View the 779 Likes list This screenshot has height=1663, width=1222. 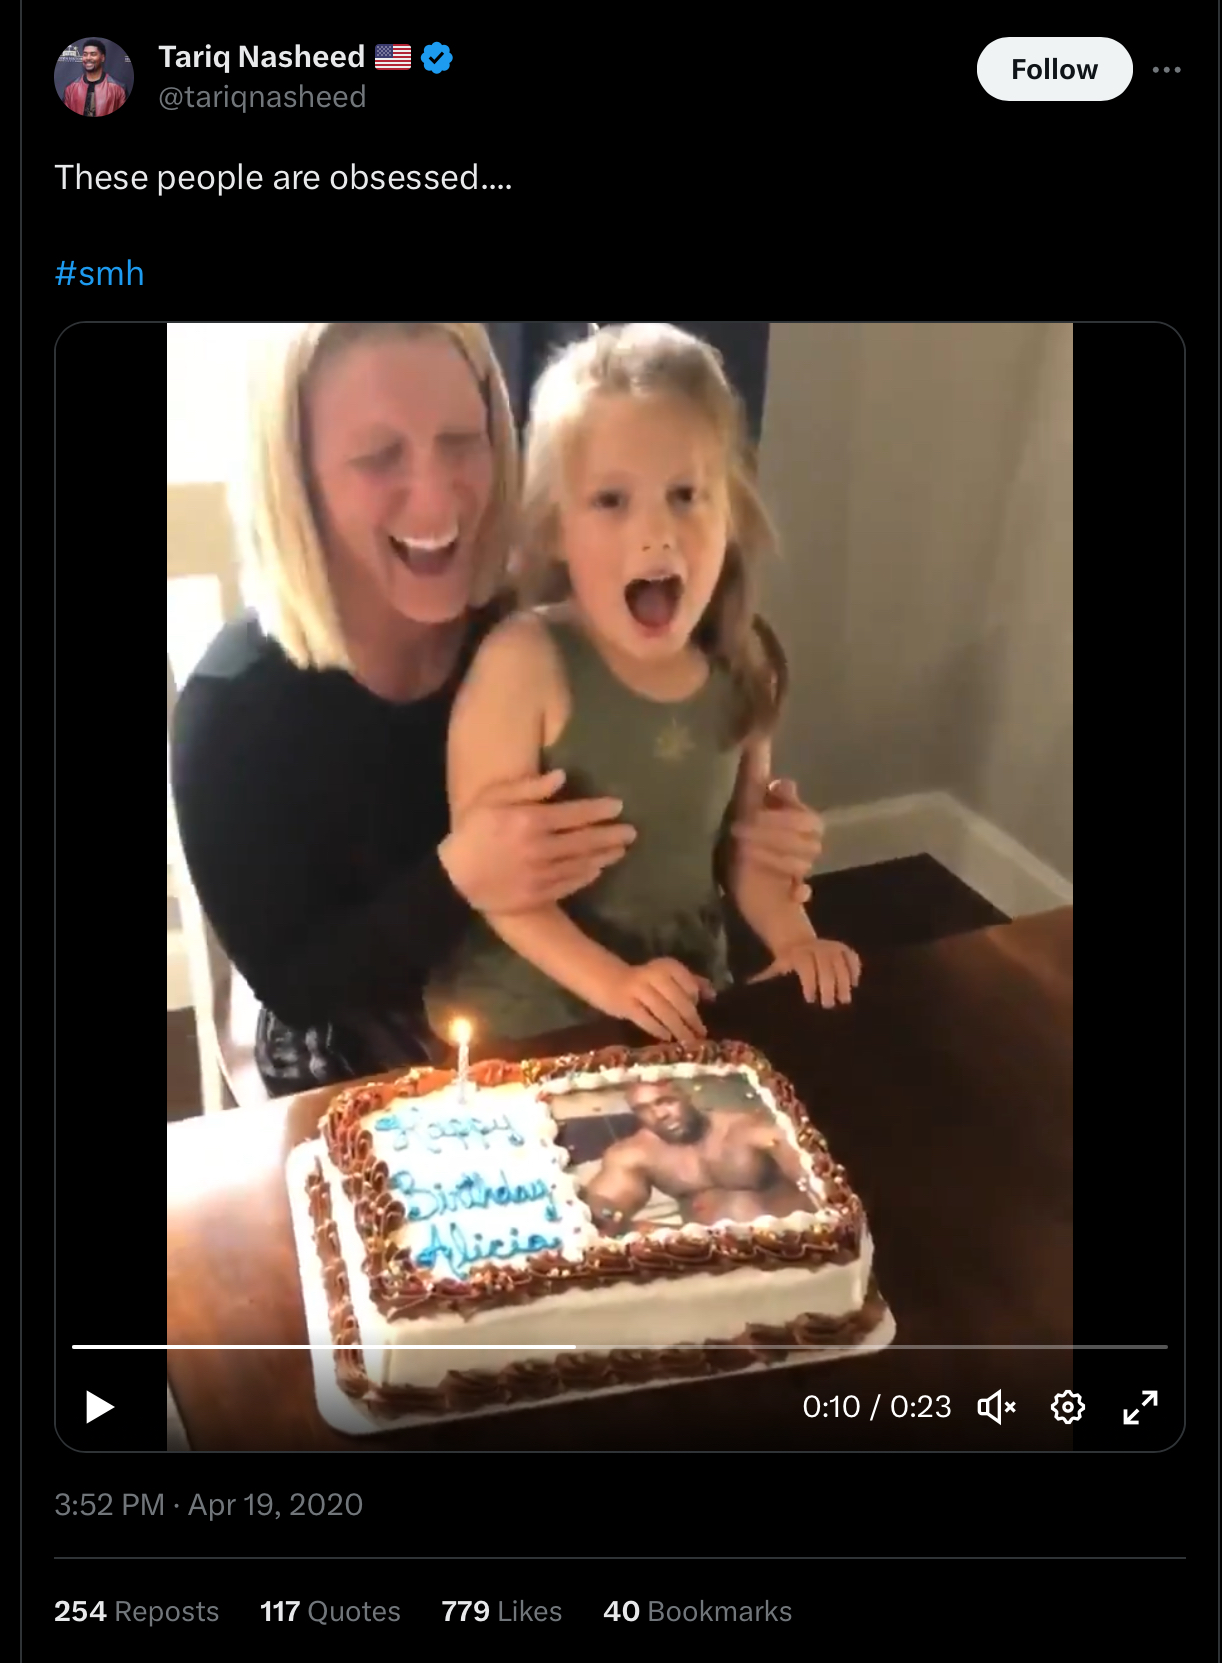tap(501, 1611)
